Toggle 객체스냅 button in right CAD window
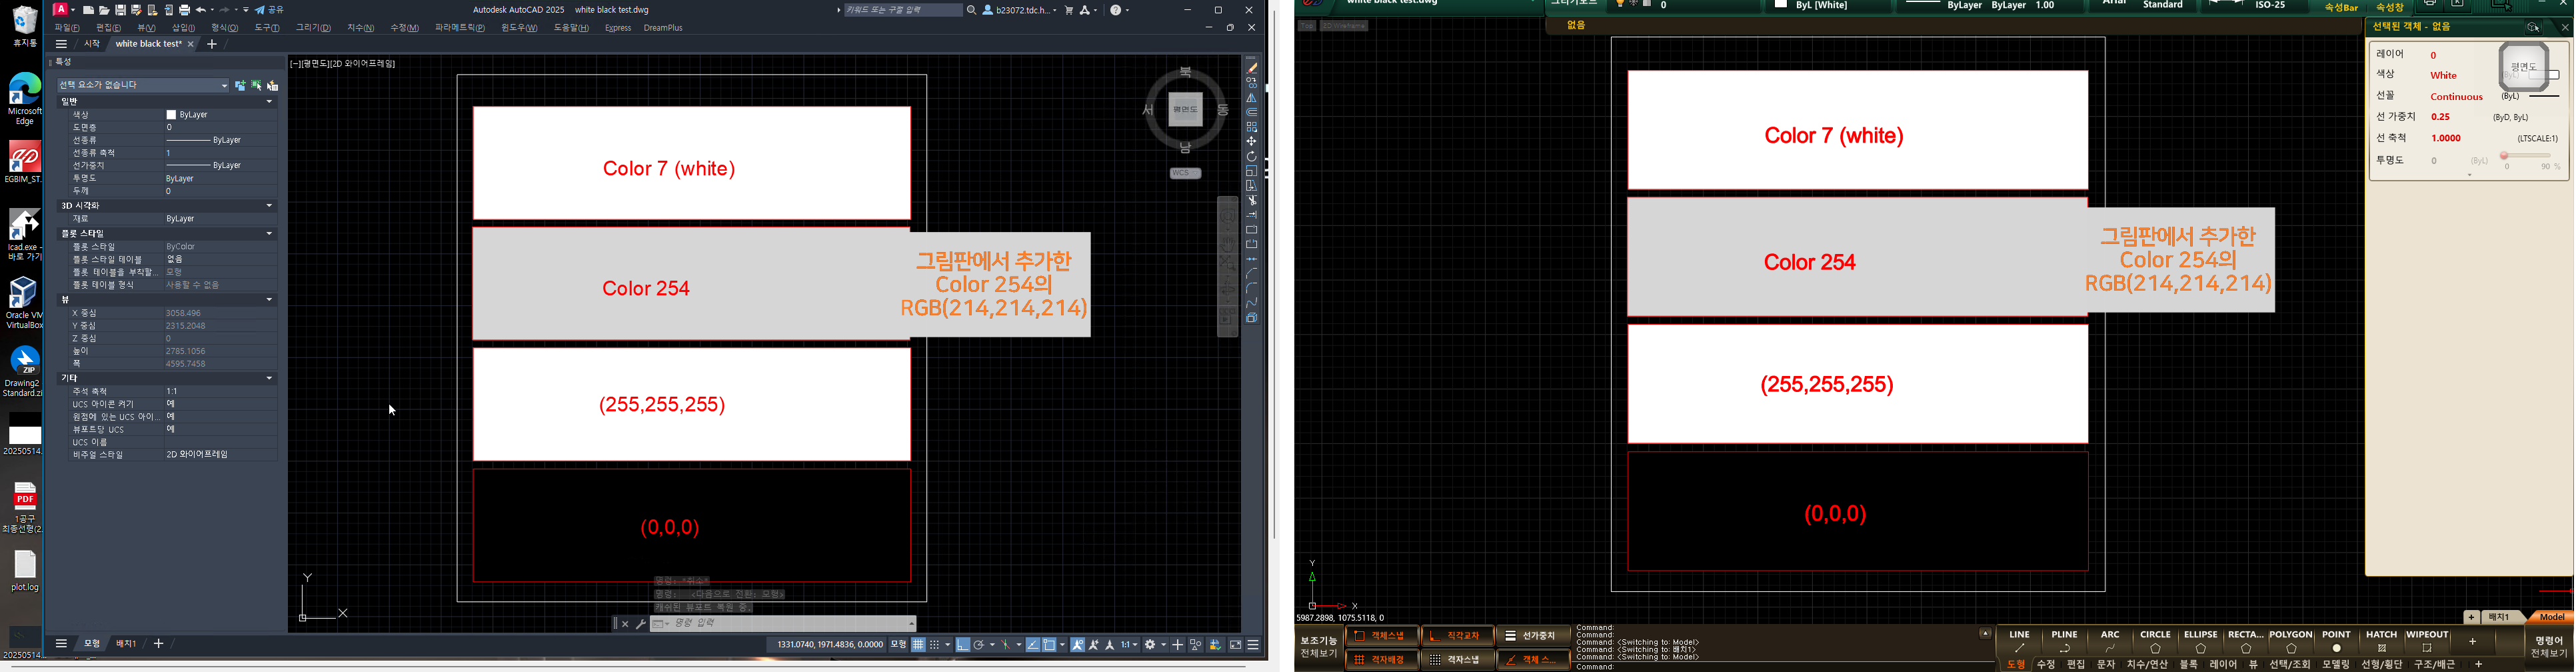2576x672 pixels. [x=1382, y=636]
